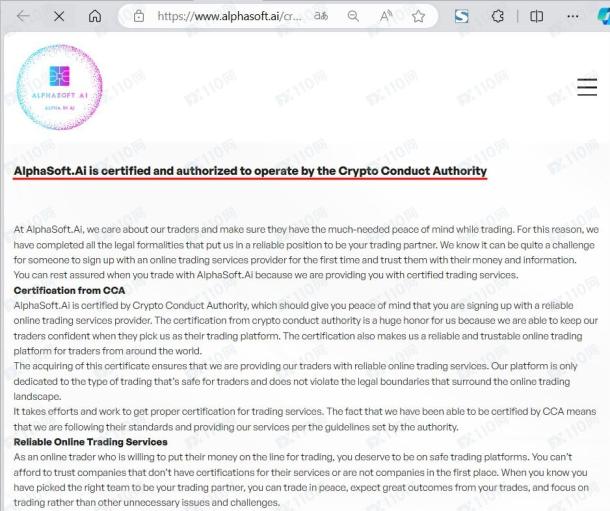Screen dimensions: 610x511
Task: Click the Certification from CCA heading
Action: tap(69, 290)
